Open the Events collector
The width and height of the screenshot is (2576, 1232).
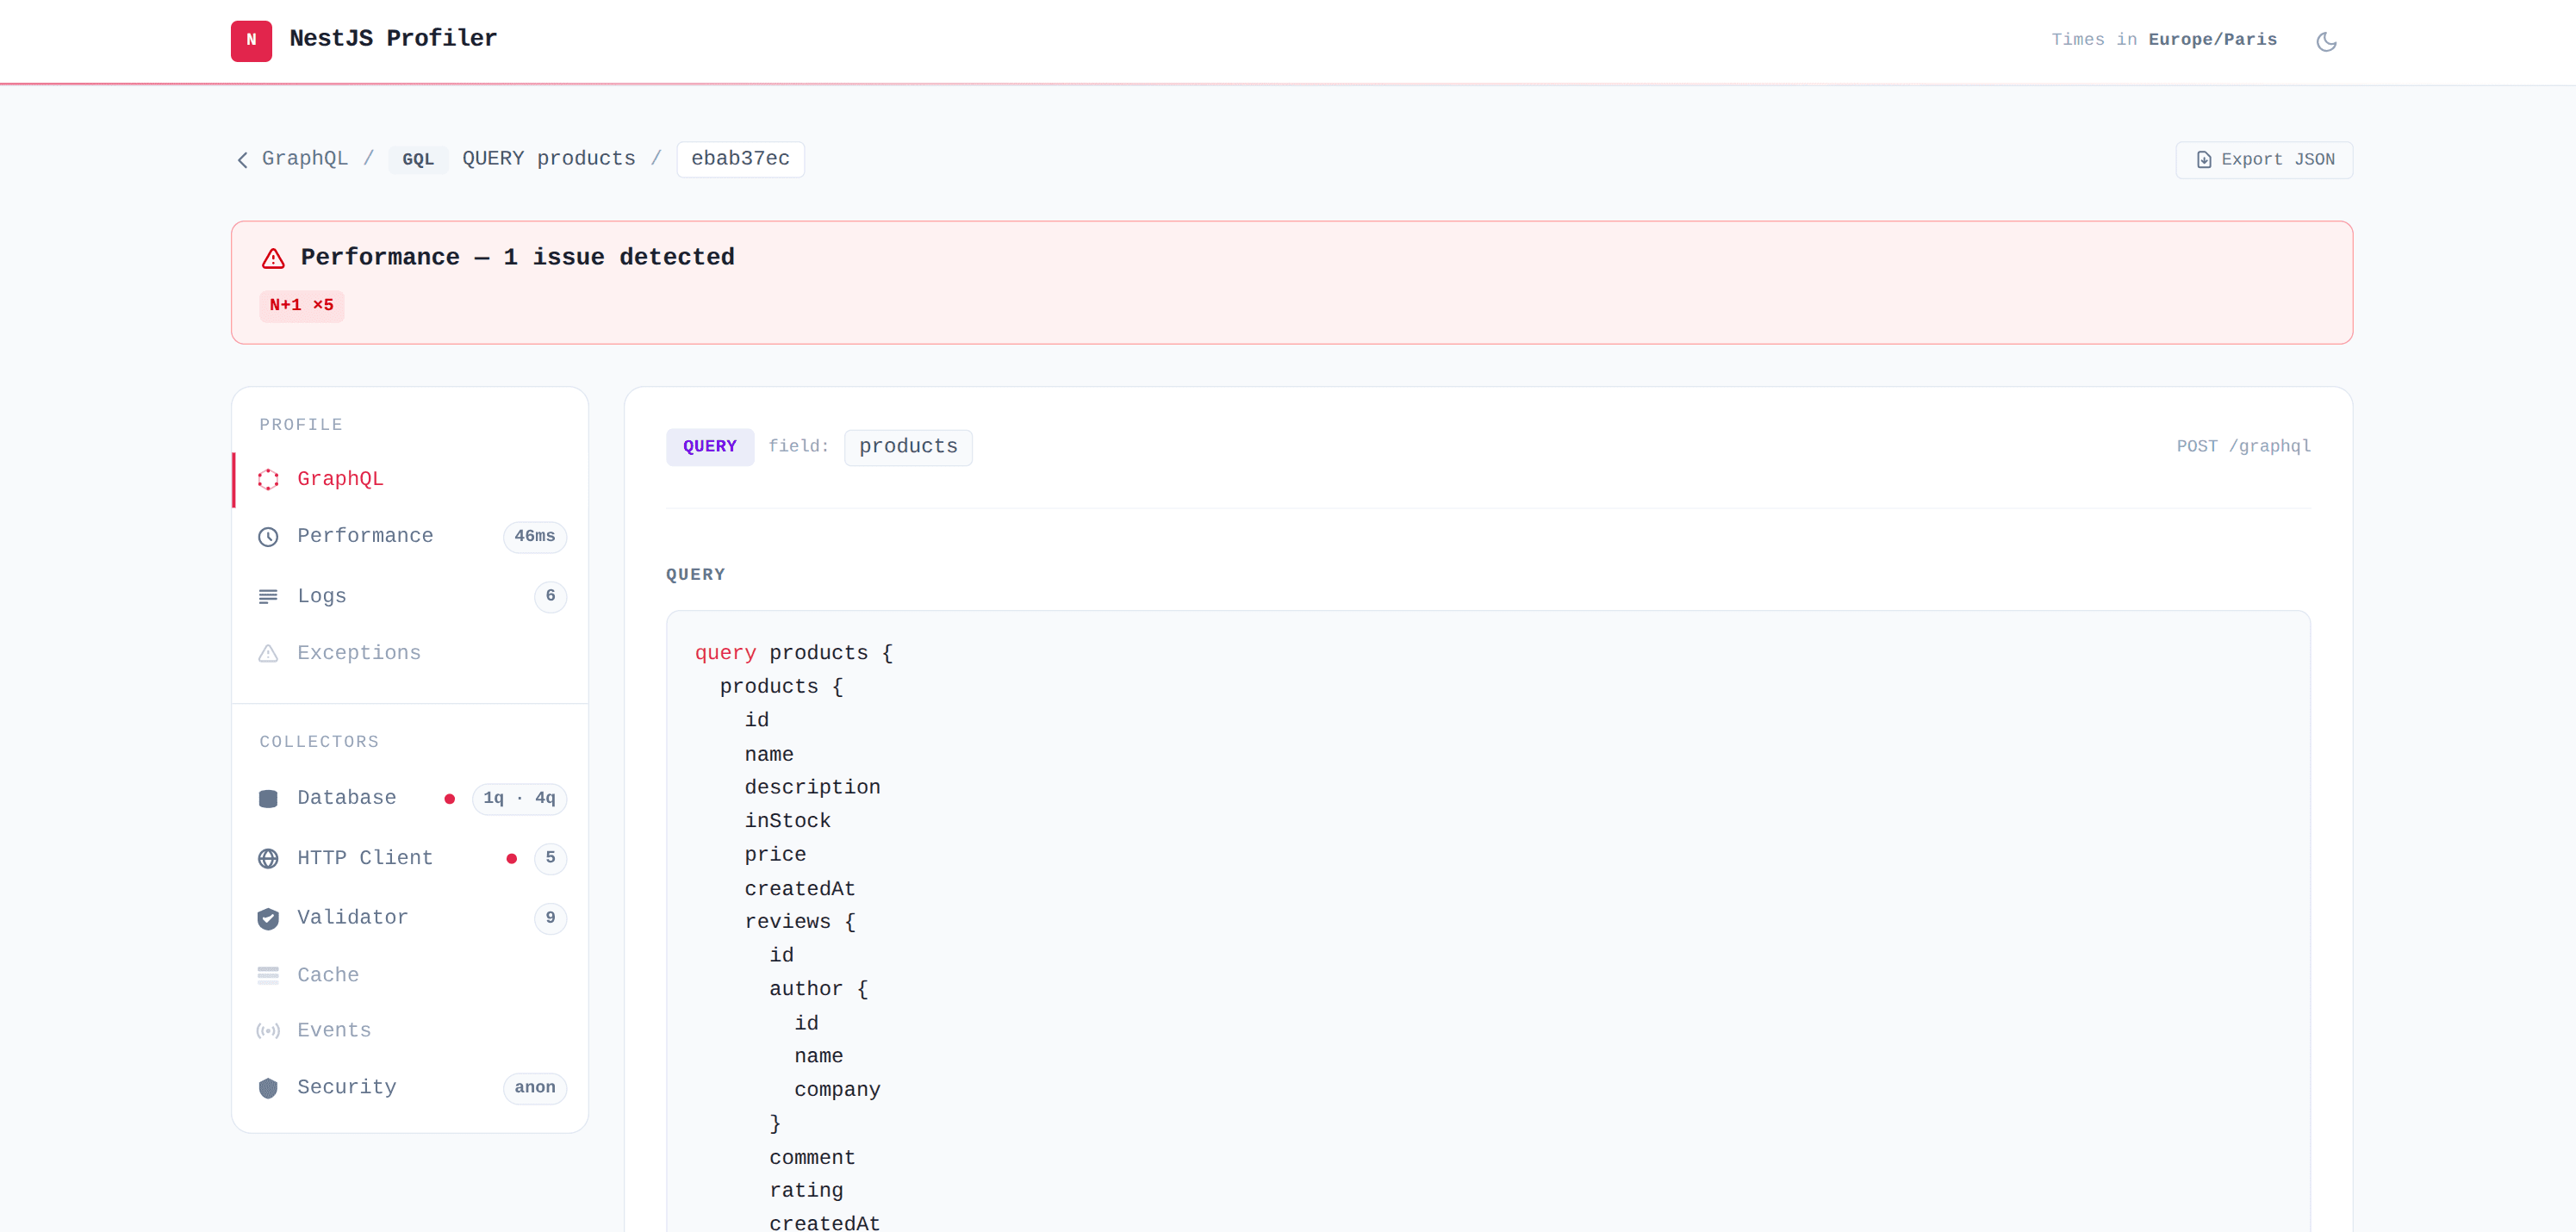pos(411,1031)
